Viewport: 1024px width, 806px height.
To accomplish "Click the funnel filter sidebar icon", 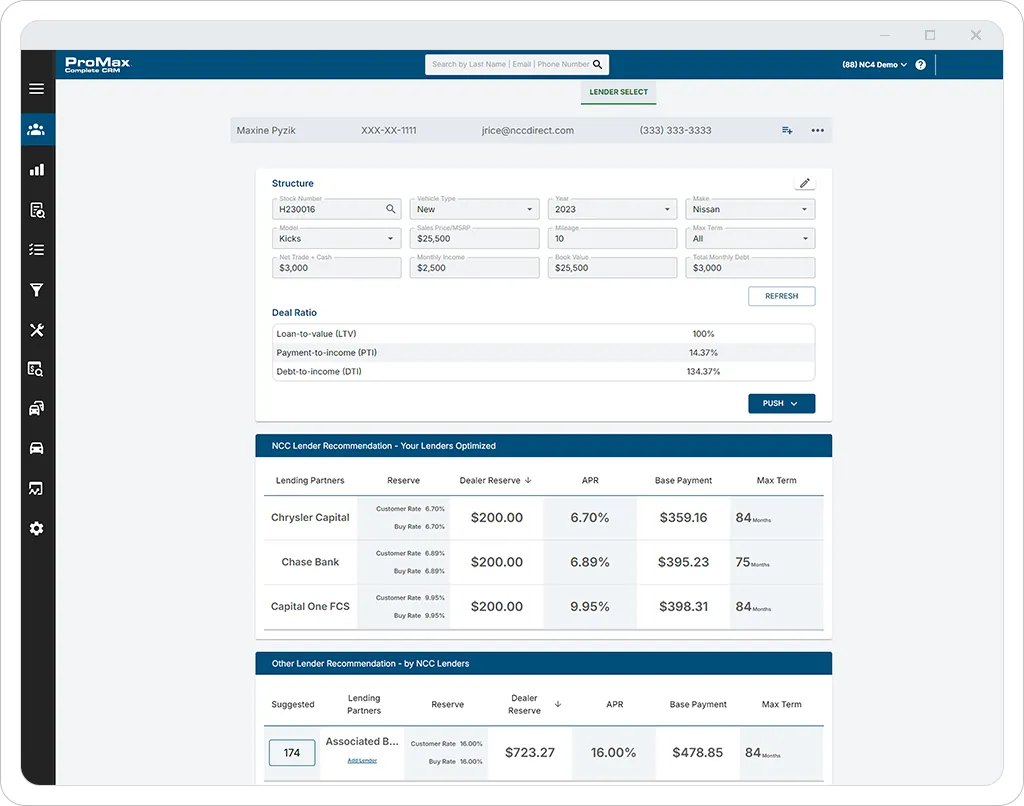I will [x=37, y=290].
